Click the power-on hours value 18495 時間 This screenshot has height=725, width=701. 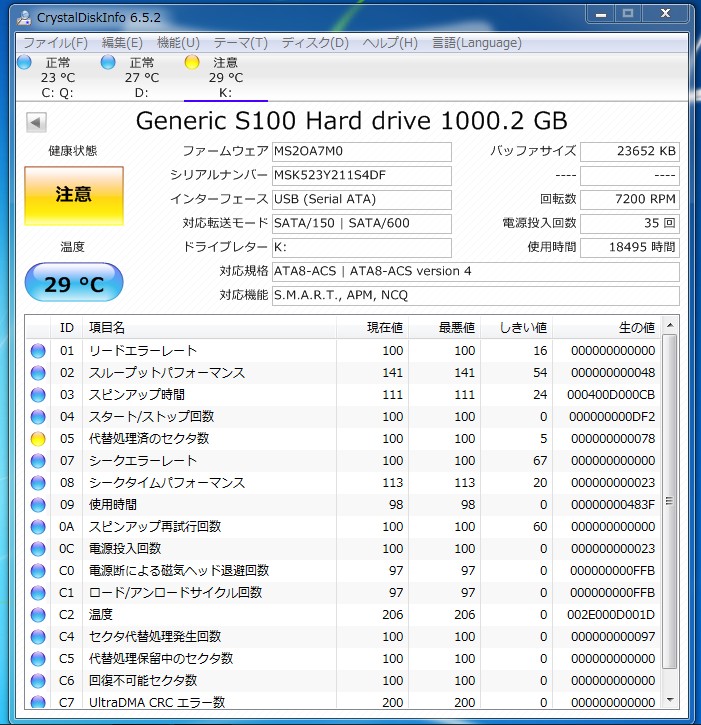tap(630, 248)
